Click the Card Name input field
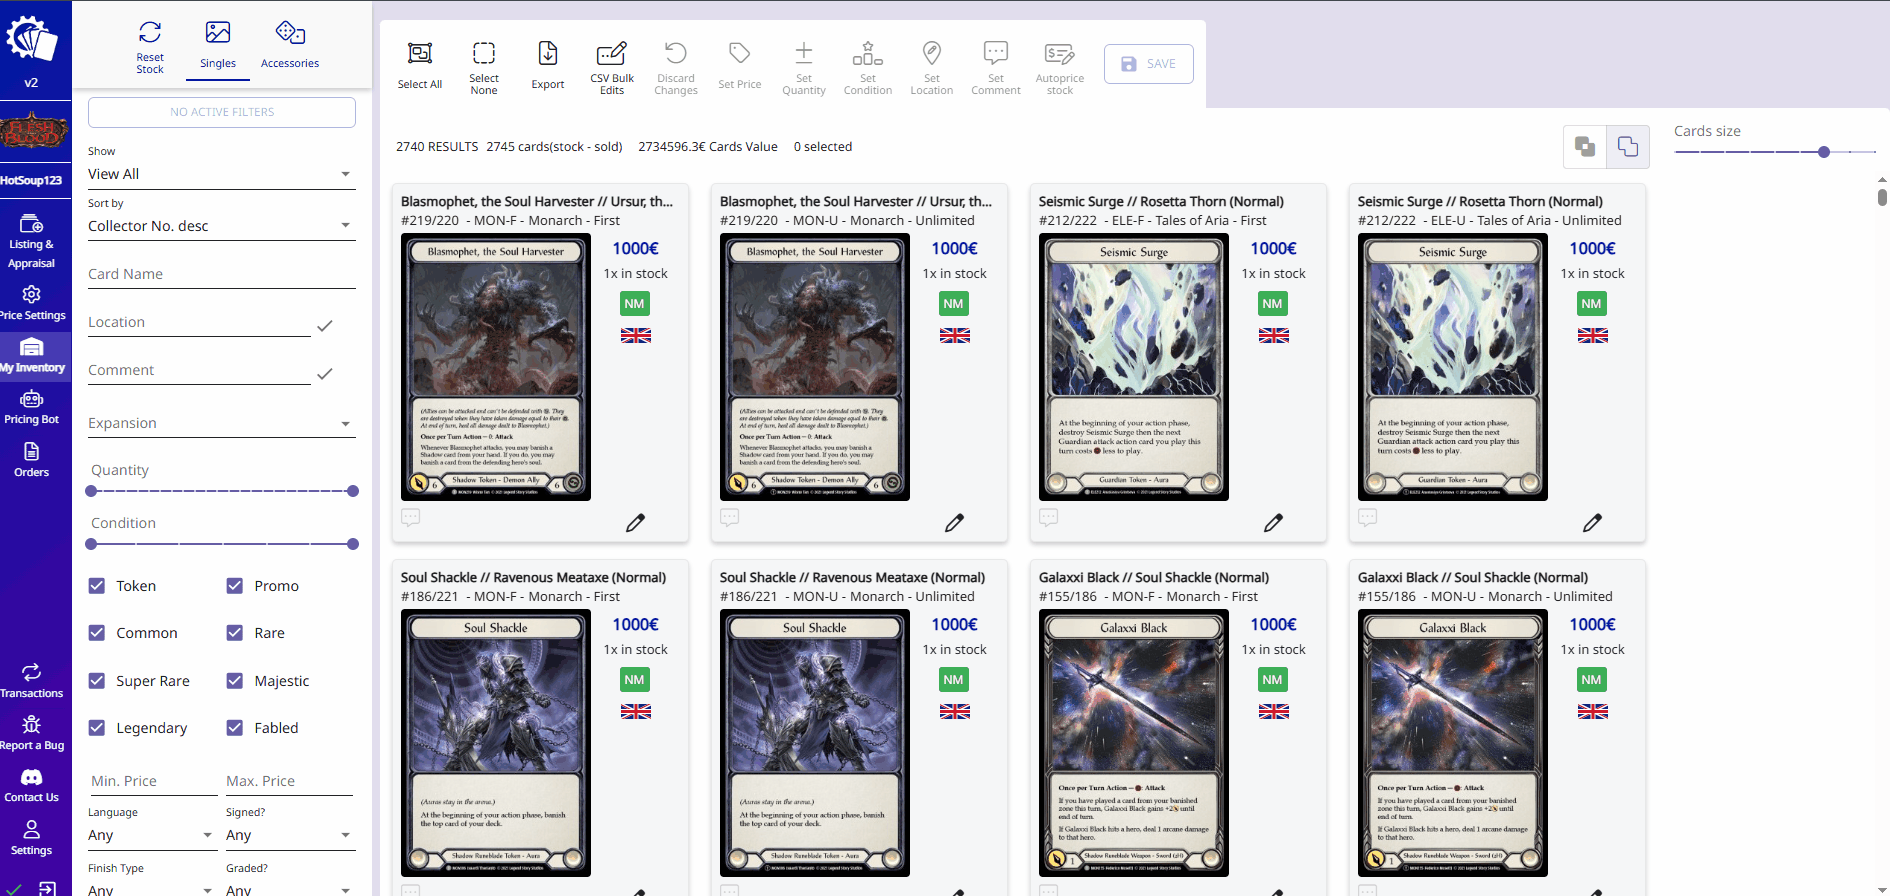 click(221, 274)
